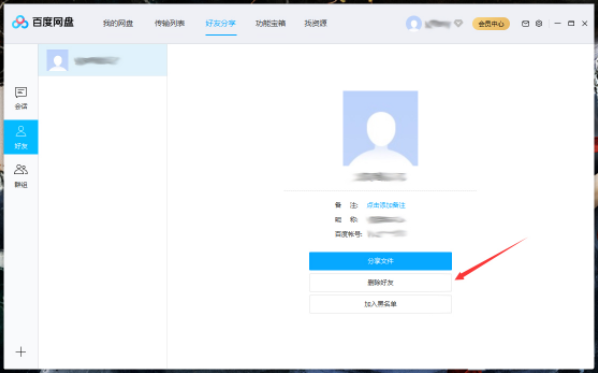Select the 好友 sidebar section
Screen dimensions: 598x373
click(x=21, y=137)
